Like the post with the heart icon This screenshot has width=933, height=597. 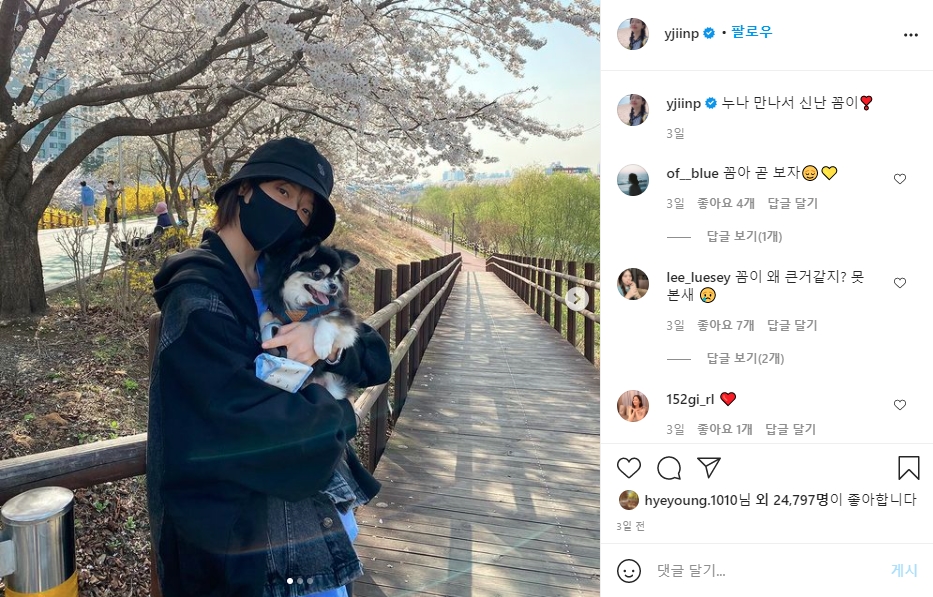click(628, 468)
